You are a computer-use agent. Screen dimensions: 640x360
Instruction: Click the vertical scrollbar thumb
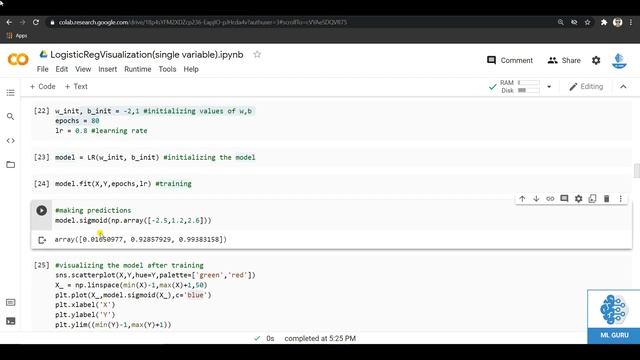(636, 171)
